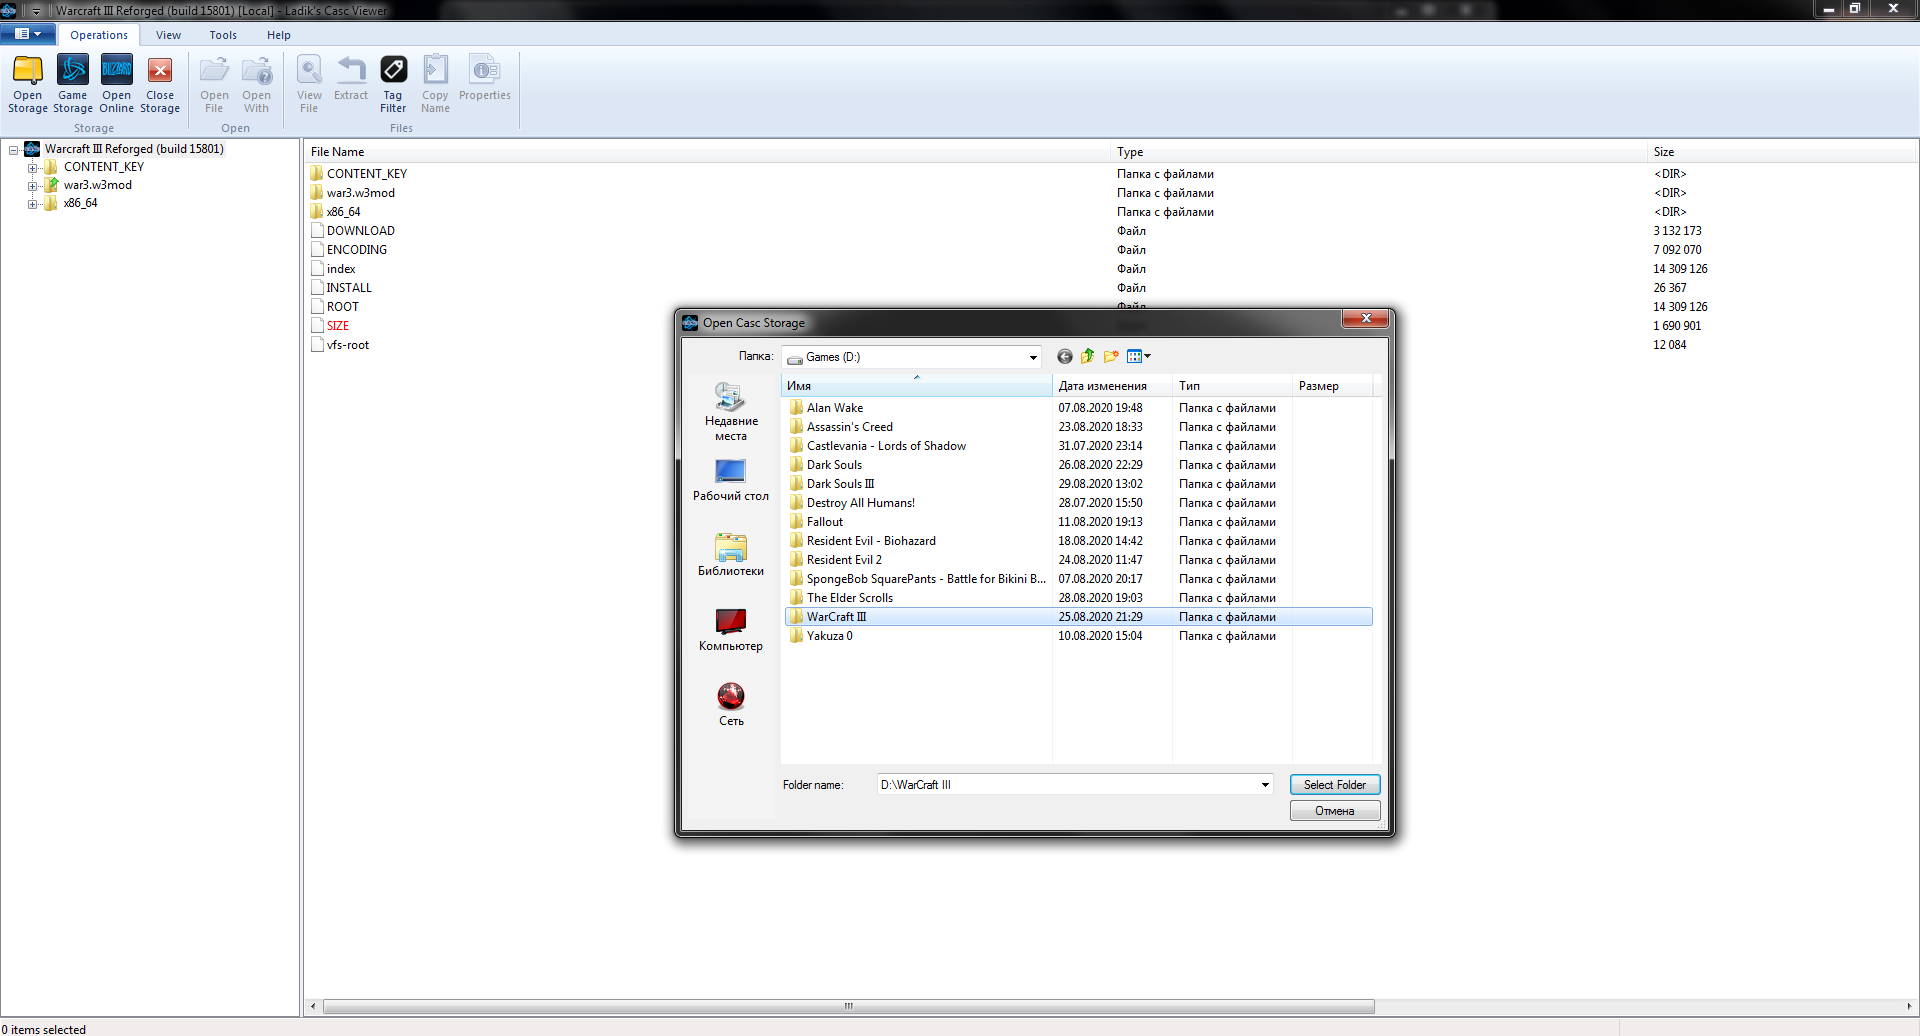The height and width of the screenshot is (1036, 1920).
Task: Go to Сеть in the dialog sidebar
Action: pos(731,705)
